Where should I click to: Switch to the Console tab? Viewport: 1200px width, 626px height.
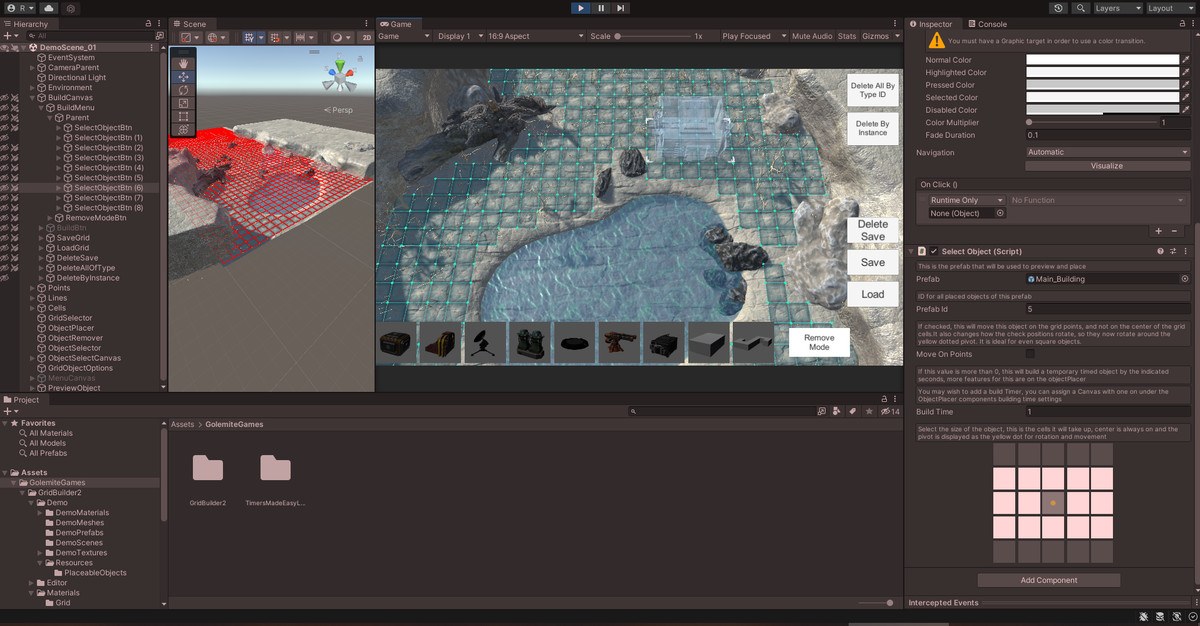(992, 24)
